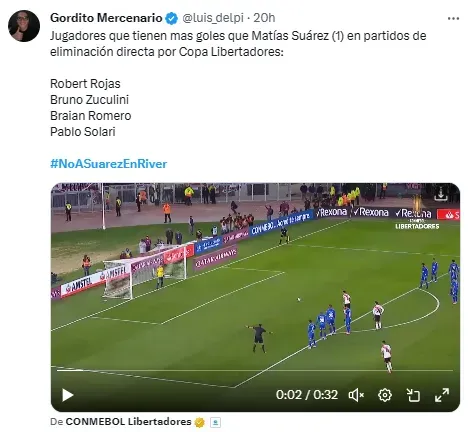The width and height of the screenshot is (470, 432).
Task: Open CONMEBOL Libertadores source account
Action: [128, 422]
